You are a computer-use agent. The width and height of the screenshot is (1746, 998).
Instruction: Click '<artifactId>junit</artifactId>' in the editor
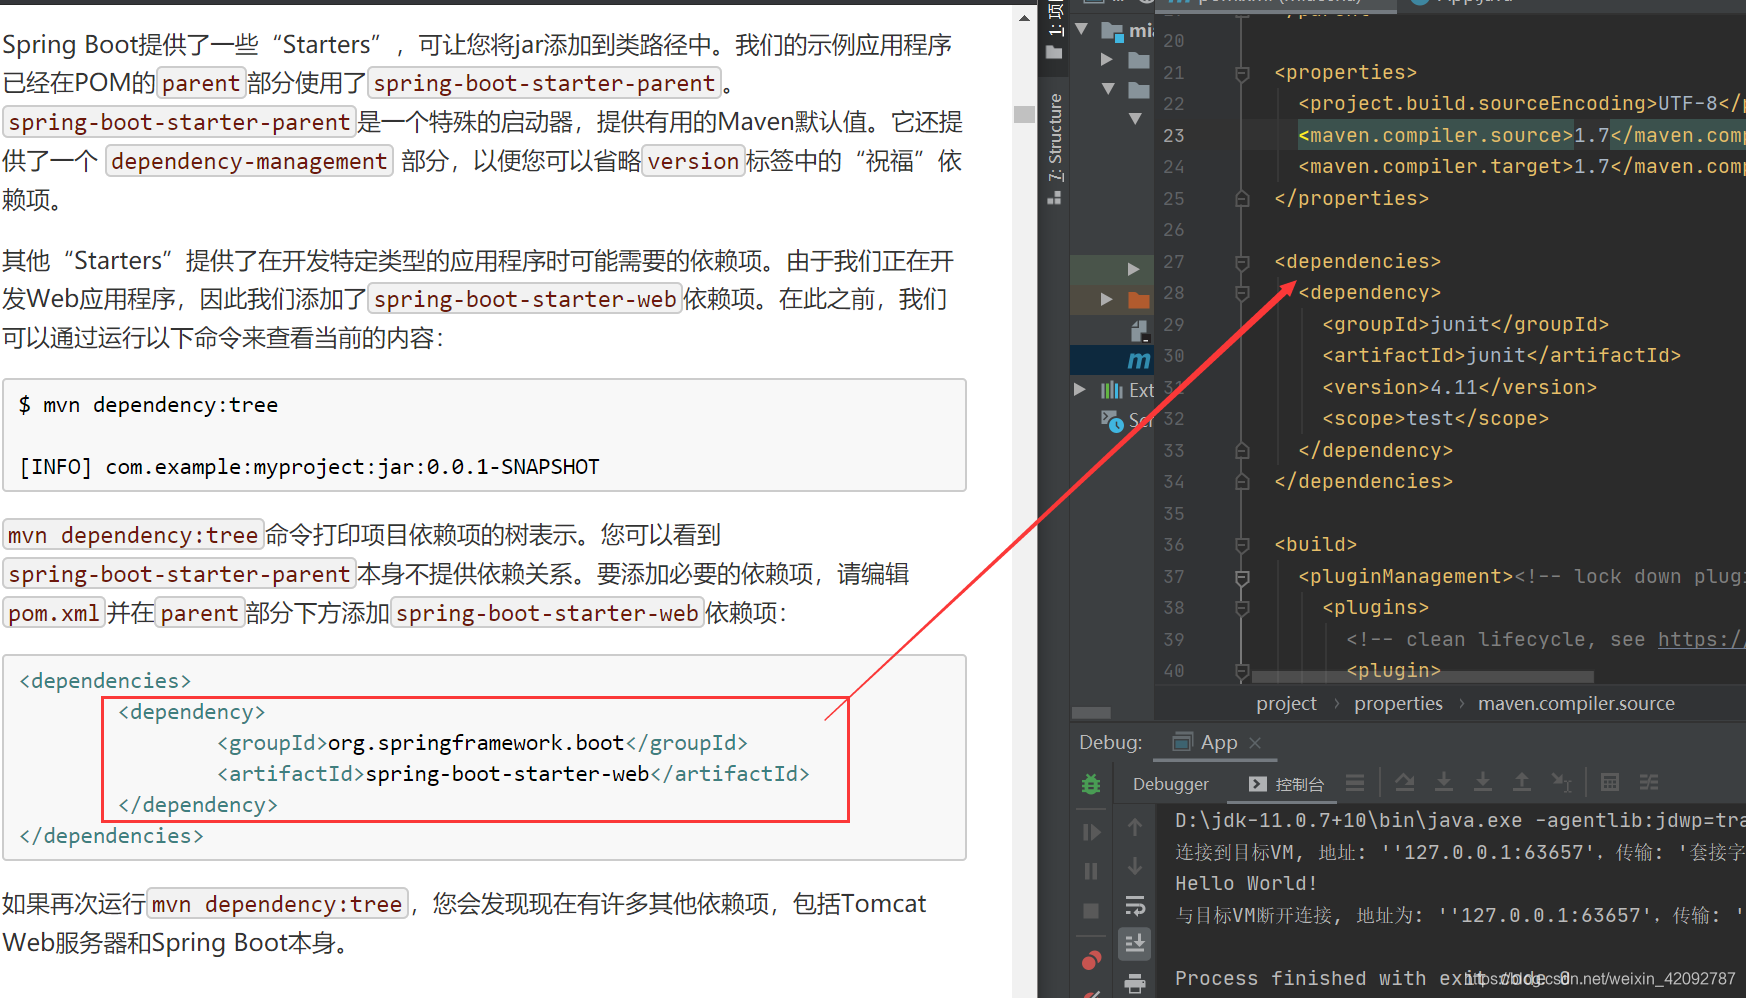pos(1501,355)
